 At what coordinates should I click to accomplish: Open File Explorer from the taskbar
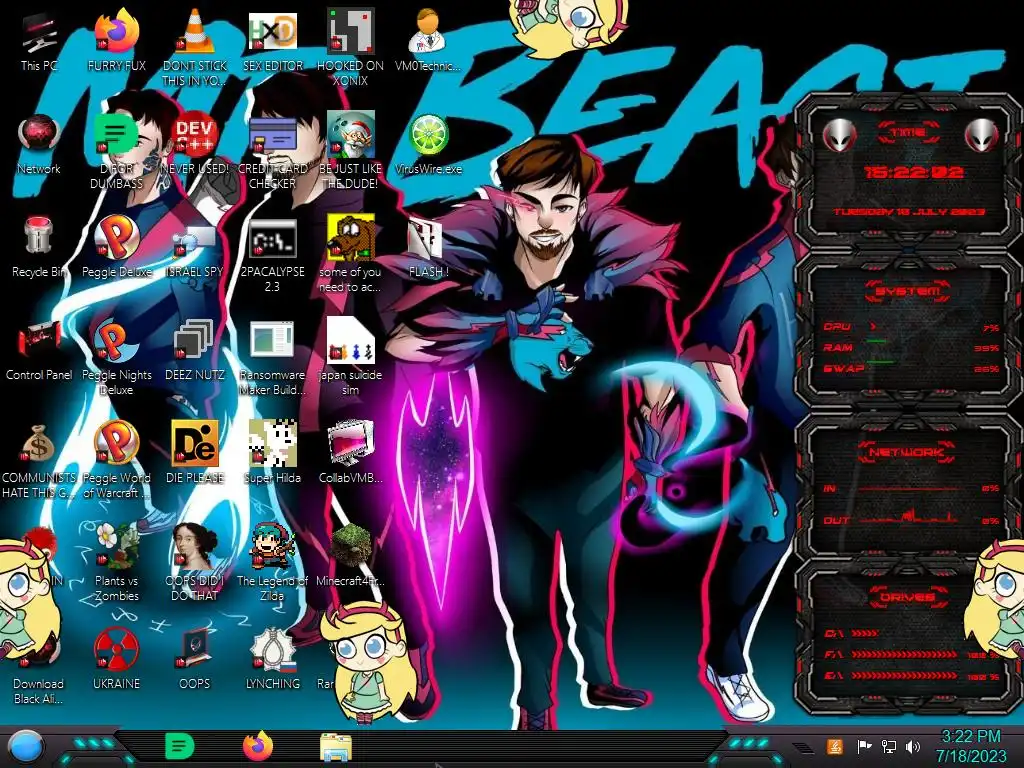pyautogui.click(x=336, y=746)
